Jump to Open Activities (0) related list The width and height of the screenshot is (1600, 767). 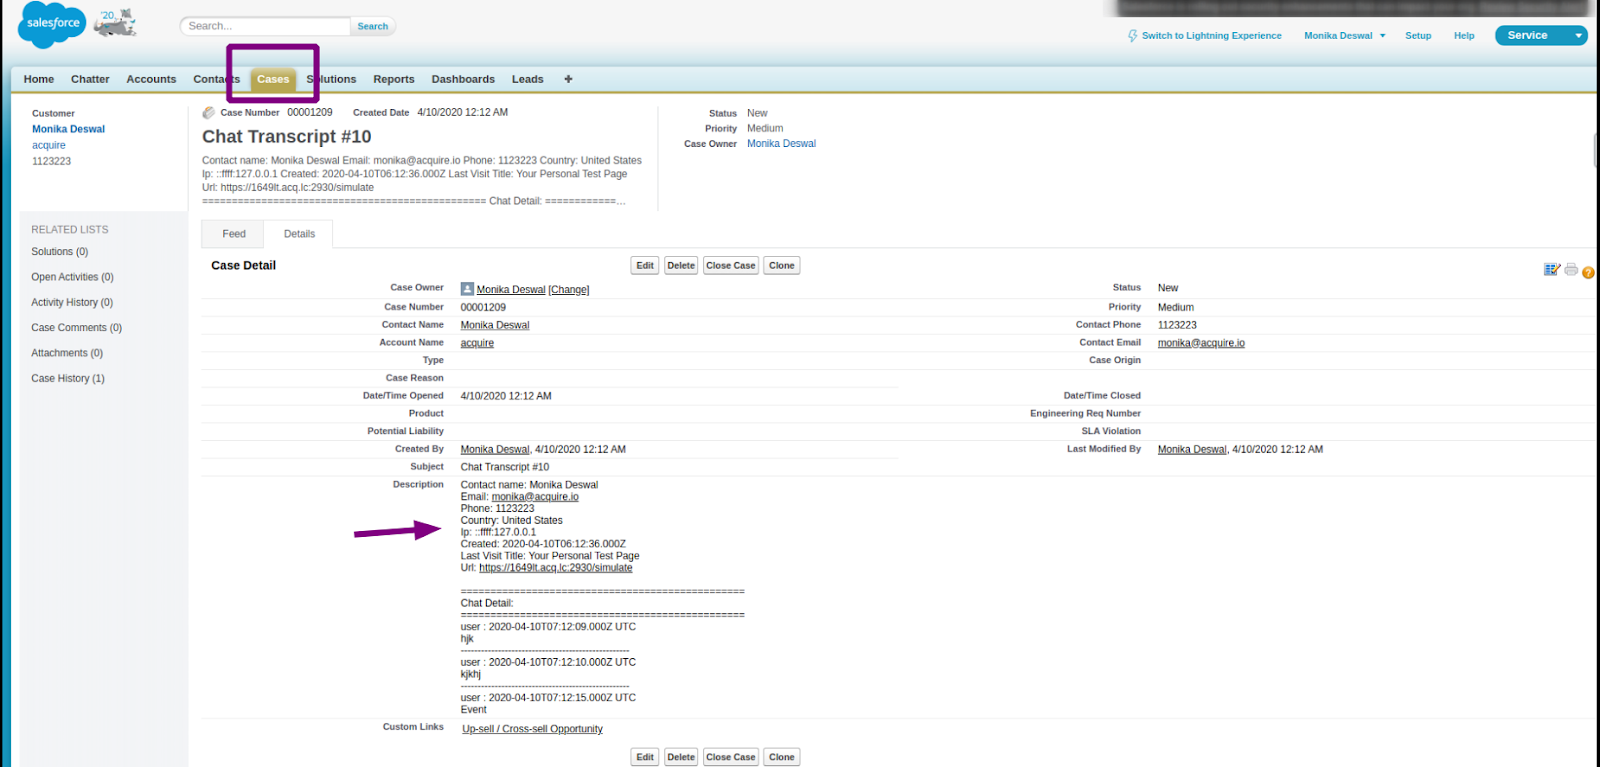coord(72,277)
